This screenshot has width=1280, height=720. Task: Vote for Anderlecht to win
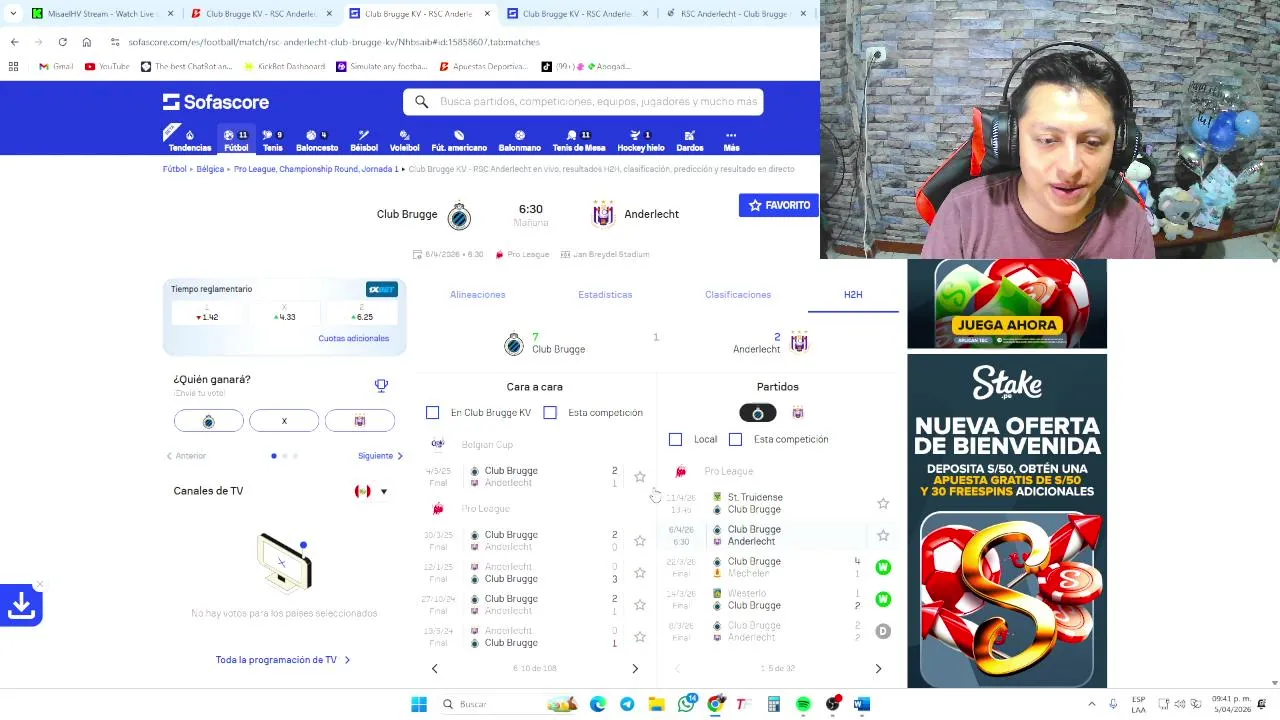pyautogui.click(x=360, y=421)
